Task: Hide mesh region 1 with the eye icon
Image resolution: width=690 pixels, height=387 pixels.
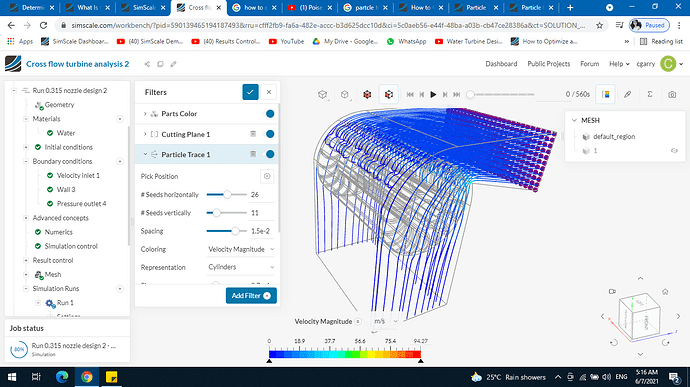Action: (x=674, y=151)
